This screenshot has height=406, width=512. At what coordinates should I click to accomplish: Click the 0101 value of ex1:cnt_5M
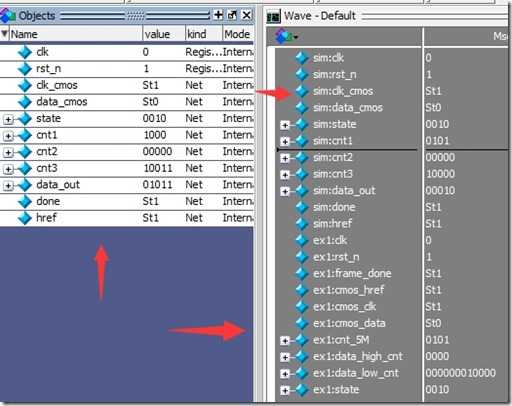pos(437,340)
